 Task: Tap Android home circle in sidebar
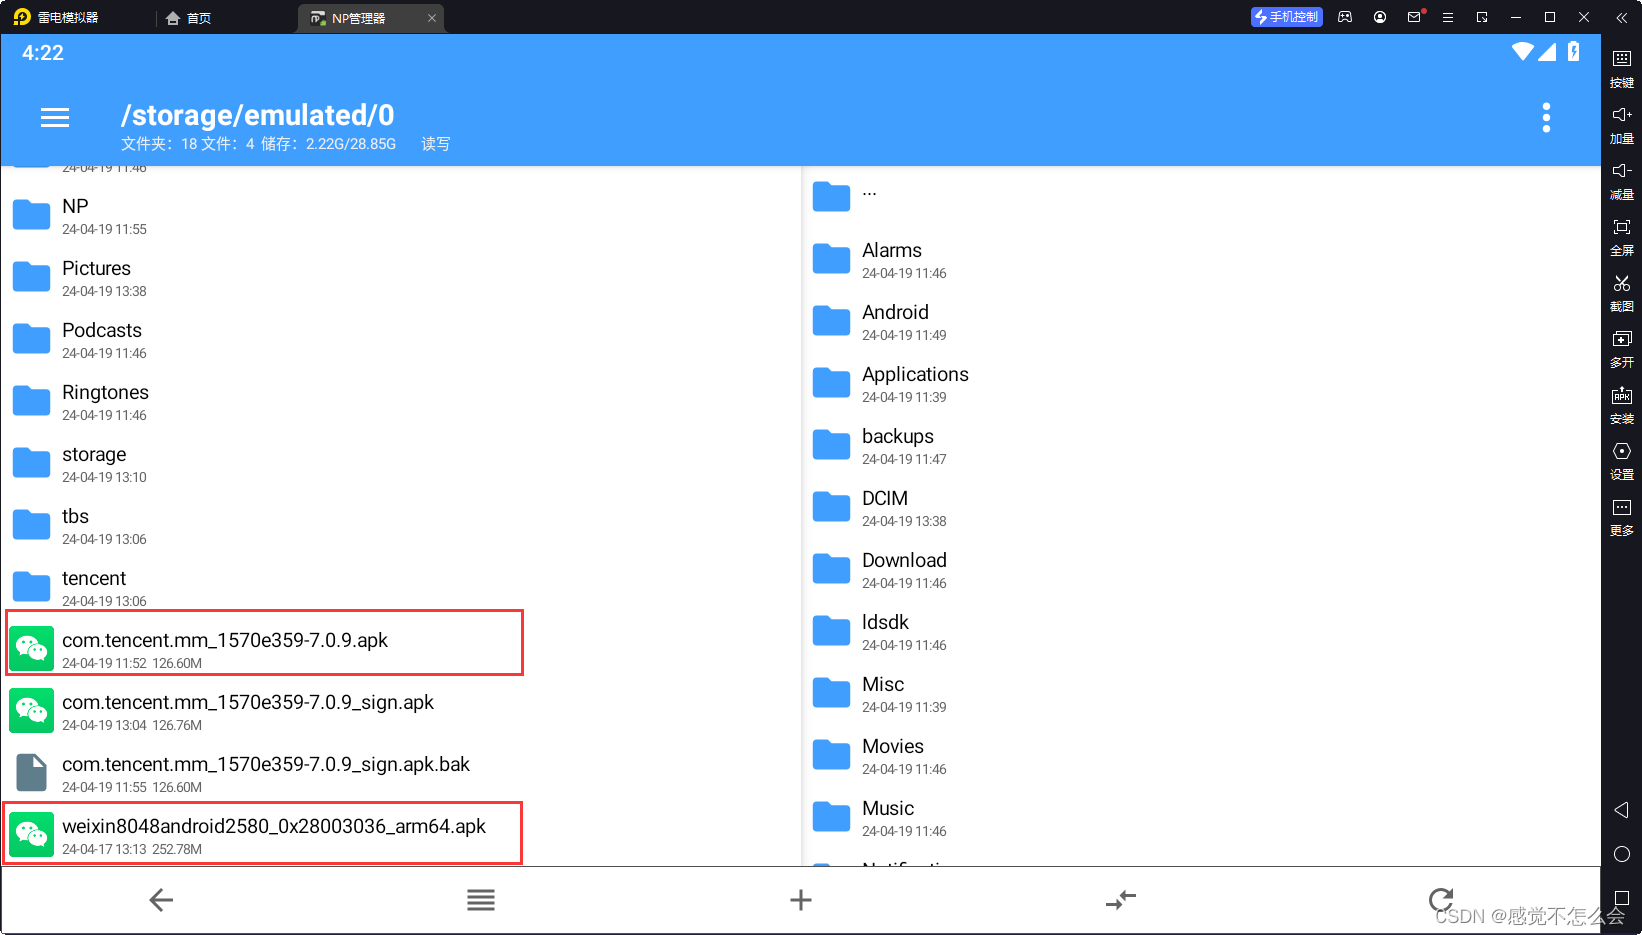[x=1622, y=854]
